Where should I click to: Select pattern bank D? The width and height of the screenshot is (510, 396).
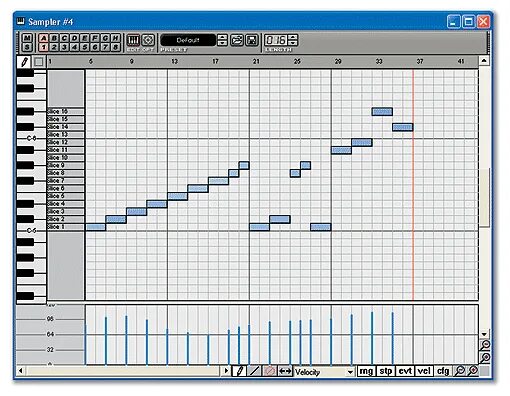pyautogui.click(x=74, y=38)
